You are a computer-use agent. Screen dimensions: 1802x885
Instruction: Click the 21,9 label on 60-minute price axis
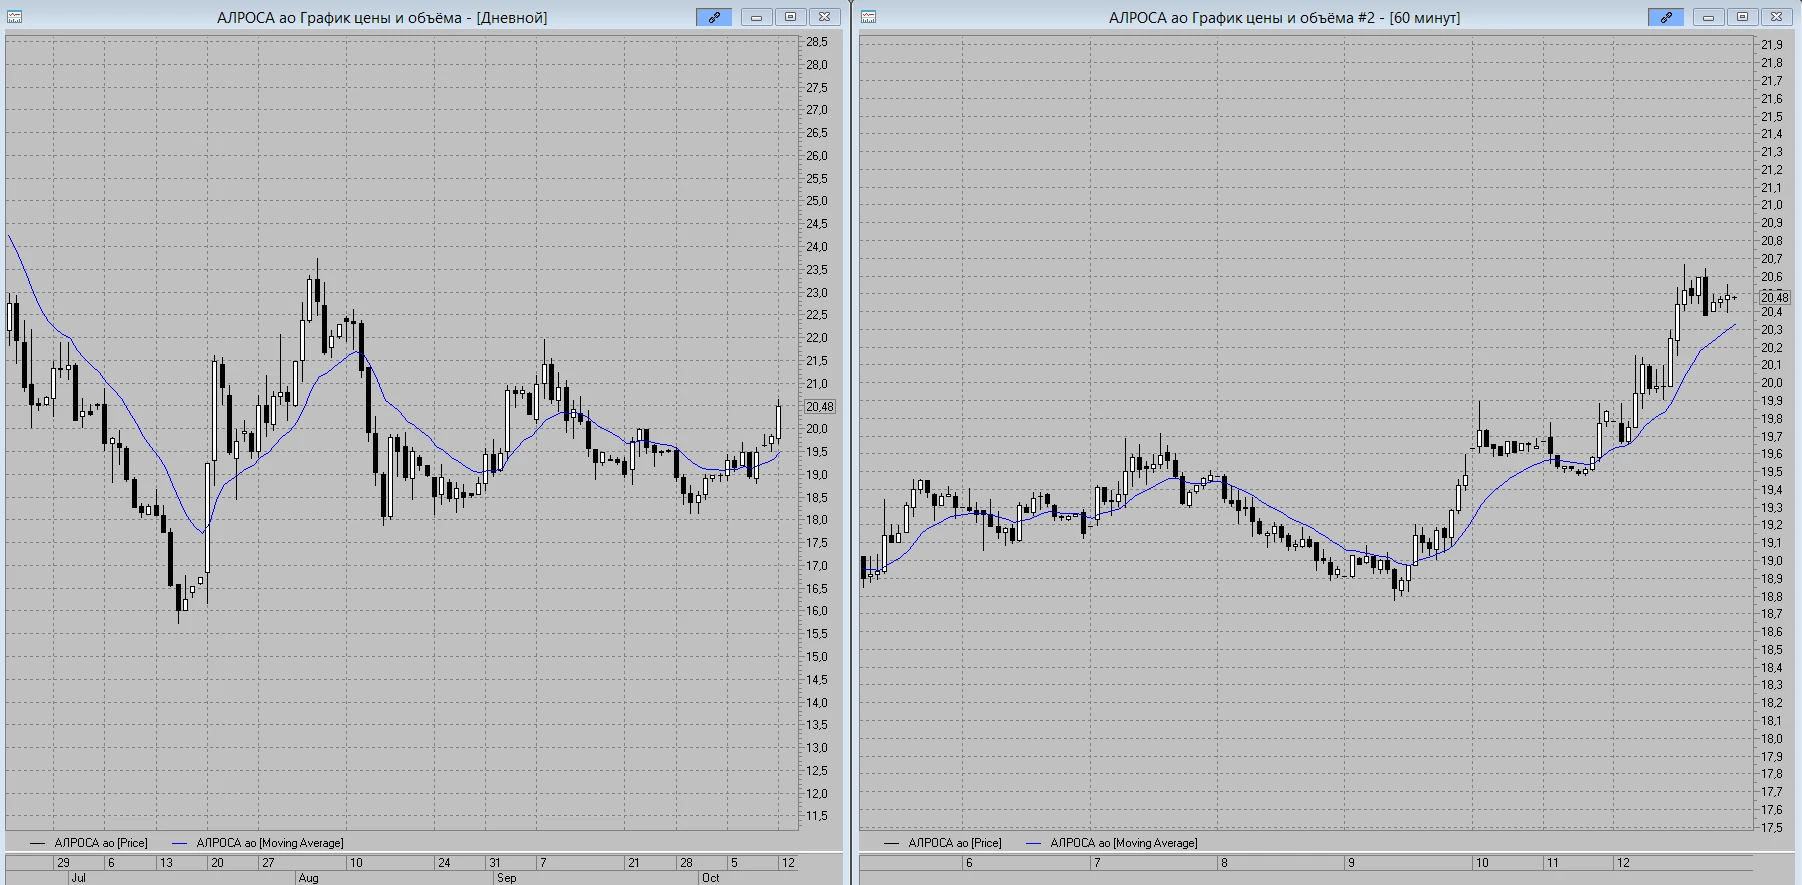click(1772, 45)
